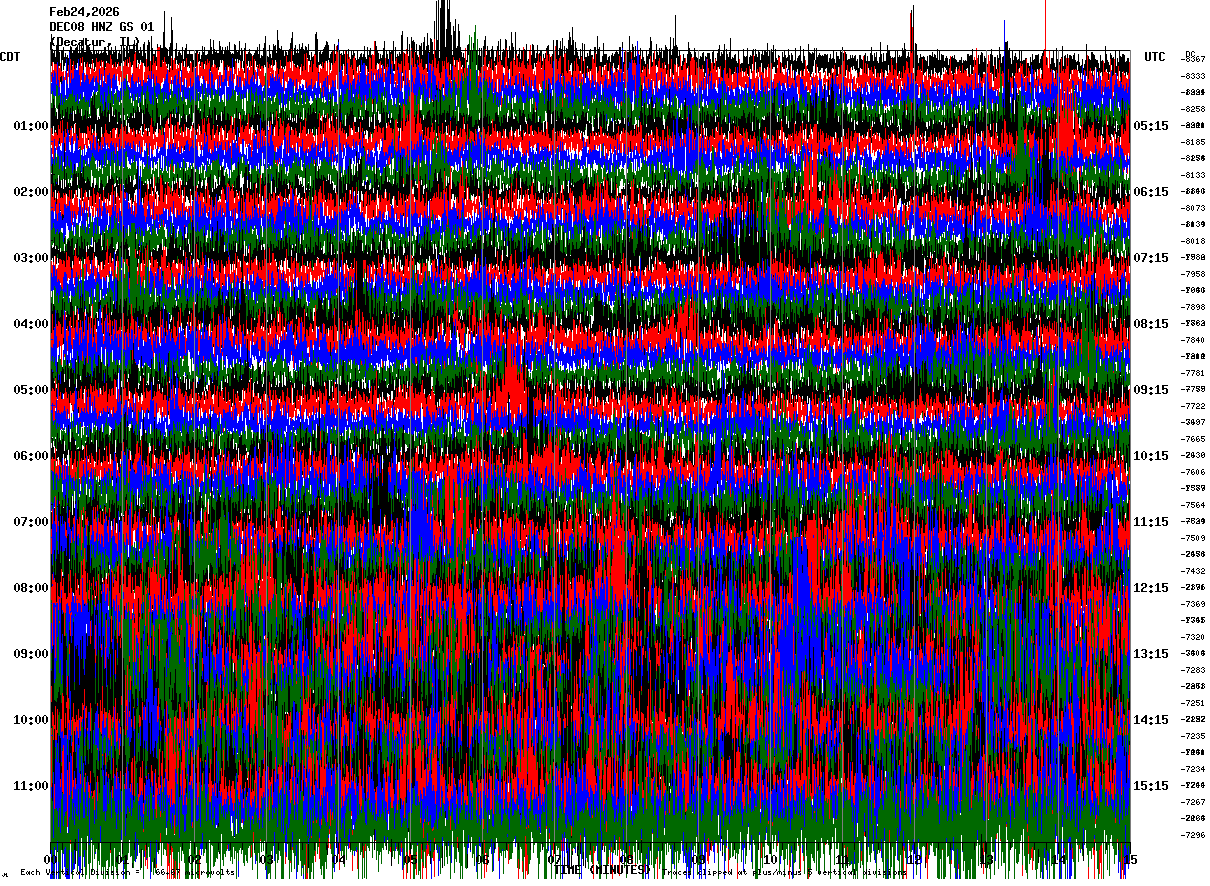This screenshot has height=886, width=1210.
Task: Click the DC offset value -7840
Action: click(x=1194, y=340)
